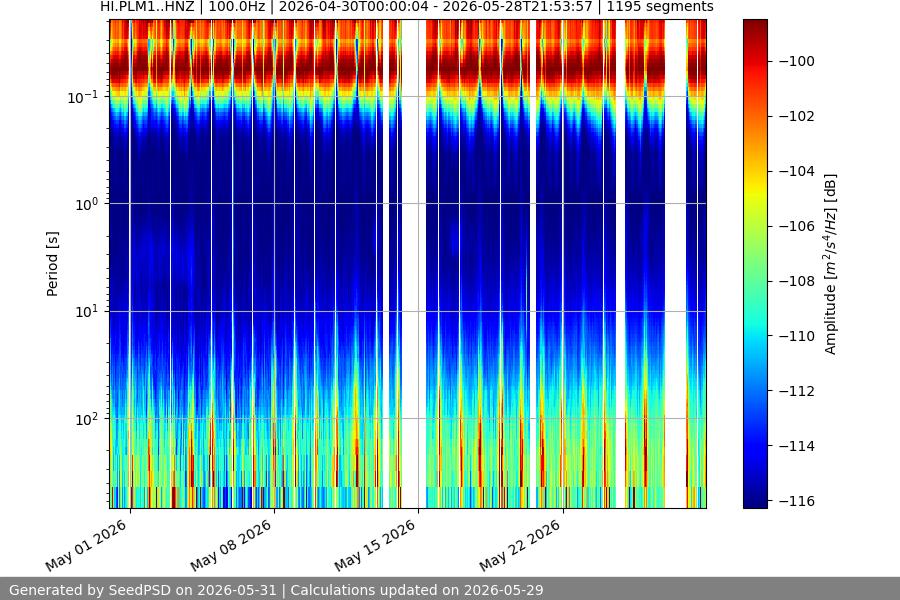The width and height of the screenshot is (900, 600).
Task: Click the 'Period [s]' y-axis label
Action: (52, 264)
